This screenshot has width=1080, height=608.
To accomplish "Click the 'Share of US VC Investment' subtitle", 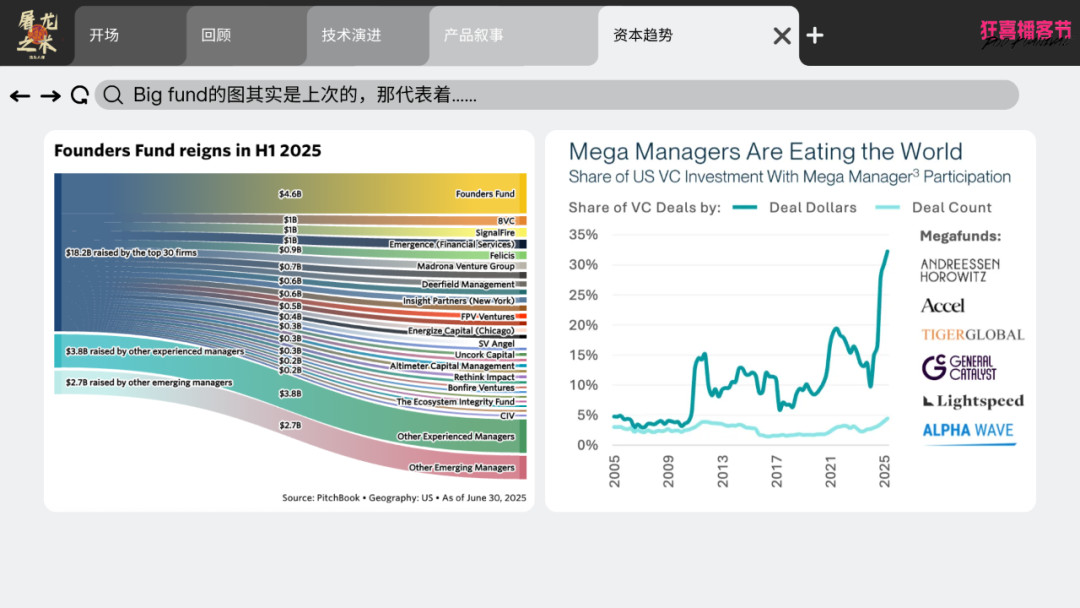I will (x=789, y=177).
